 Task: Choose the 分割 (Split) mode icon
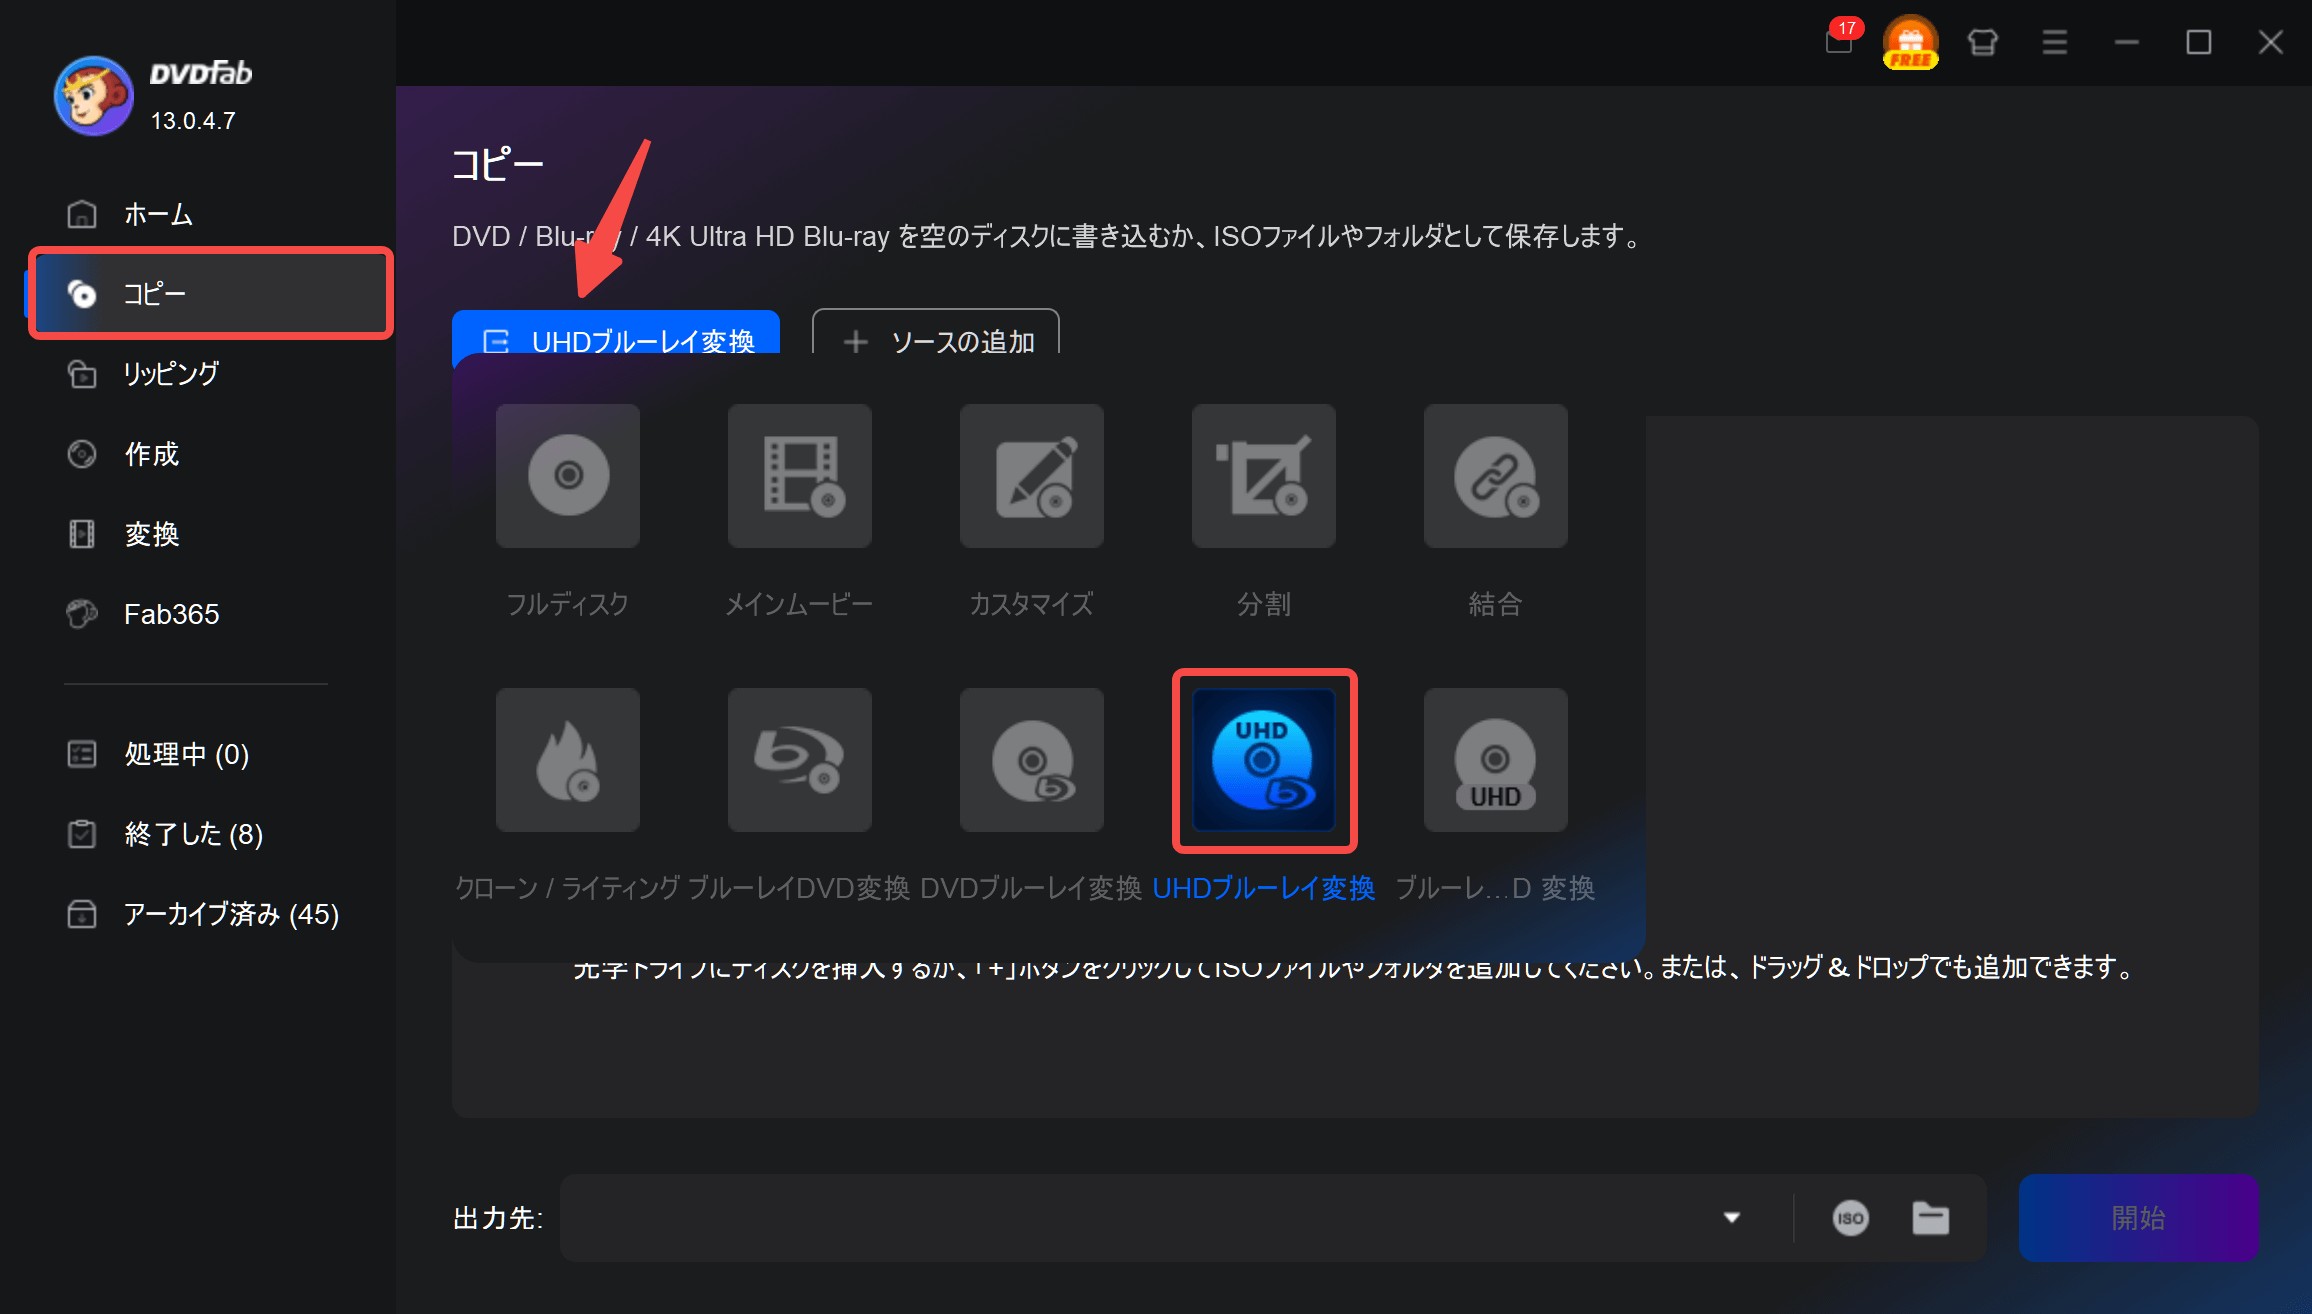1264,476
